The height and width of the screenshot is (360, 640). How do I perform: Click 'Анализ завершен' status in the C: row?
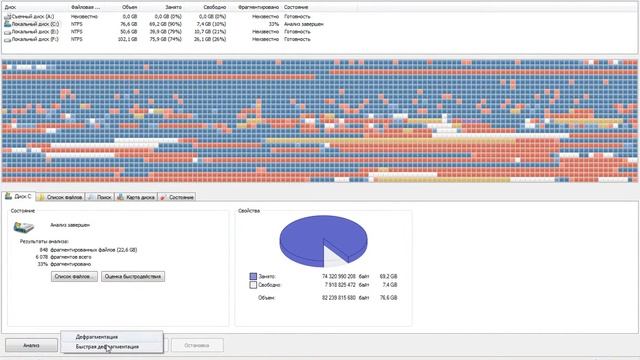[x=304, y=24]
